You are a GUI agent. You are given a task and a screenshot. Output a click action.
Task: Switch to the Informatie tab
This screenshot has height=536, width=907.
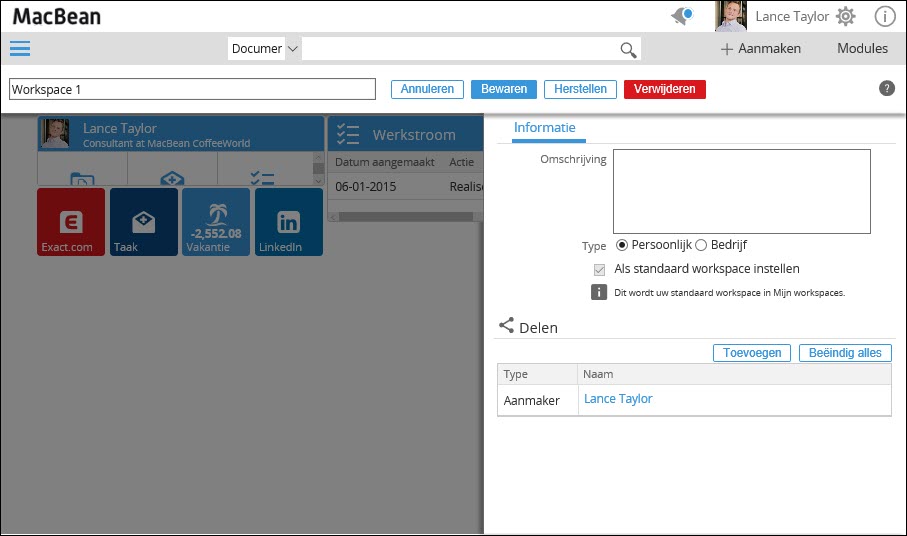544,128
